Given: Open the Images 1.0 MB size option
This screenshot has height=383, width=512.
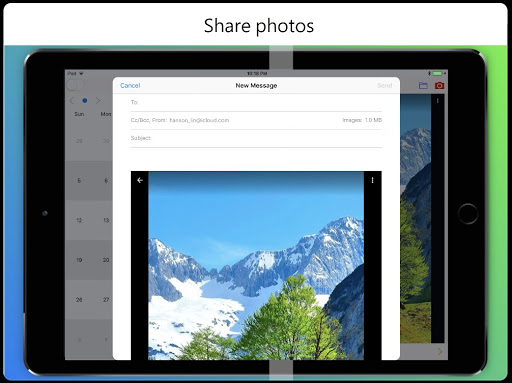Looking at the screenshot, I should coord(362,120).
